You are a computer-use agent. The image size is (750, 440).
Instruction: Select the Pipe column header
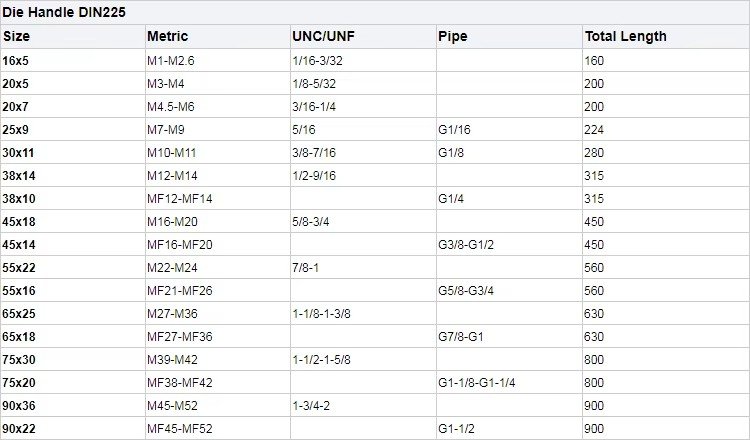452,36
